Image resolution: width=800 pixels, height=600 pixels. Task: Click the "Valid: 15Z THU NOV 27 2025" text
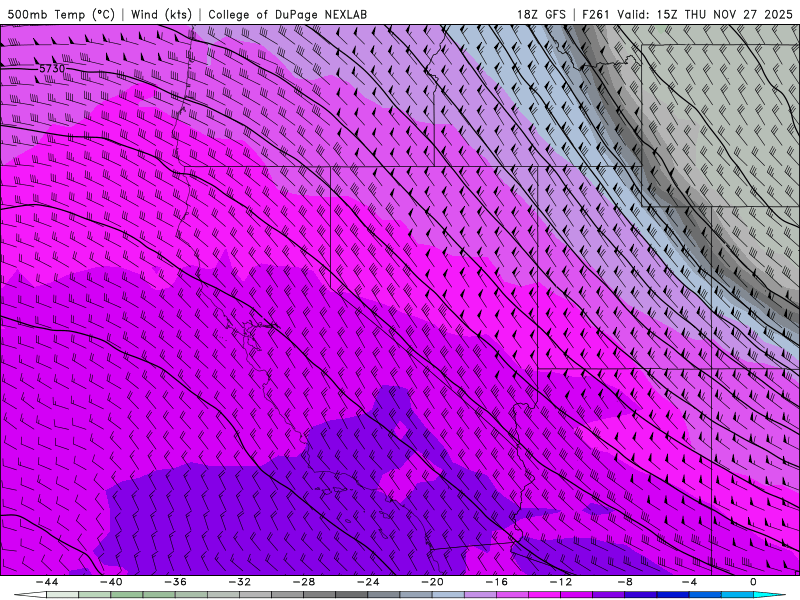pyautogui.click(x=705, y=14)
